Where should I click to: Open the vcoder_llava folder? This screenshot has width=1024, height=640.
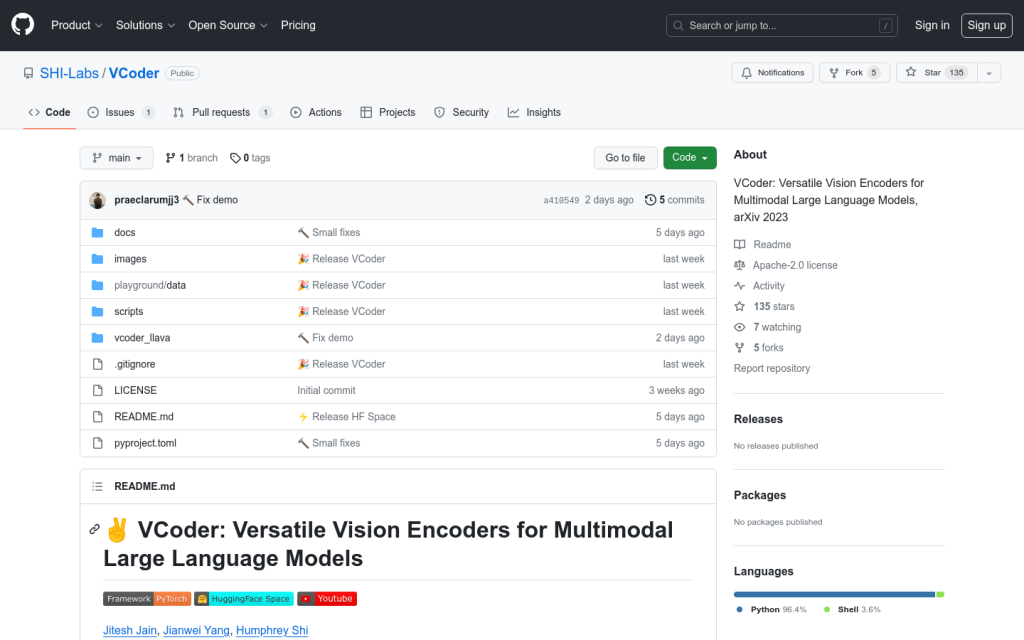[x=142, y=338]
